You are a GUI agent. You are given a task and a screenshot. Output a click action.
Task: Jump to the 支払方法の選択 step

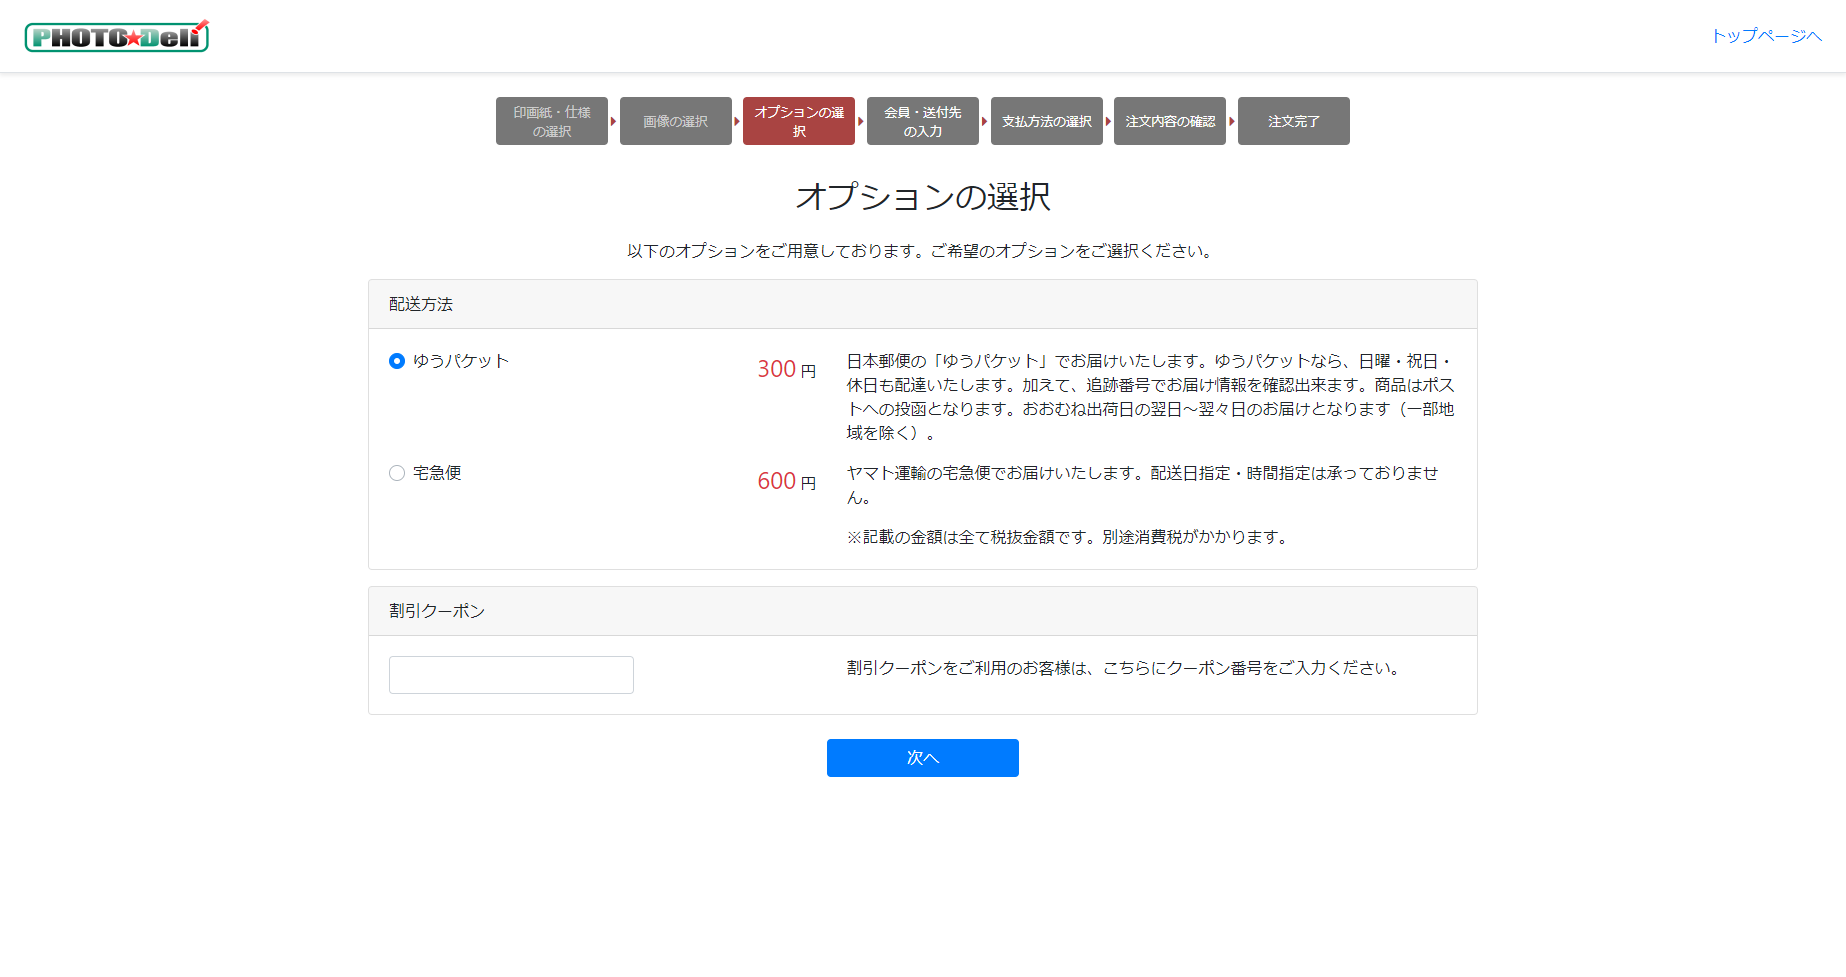click(1046, 121)
